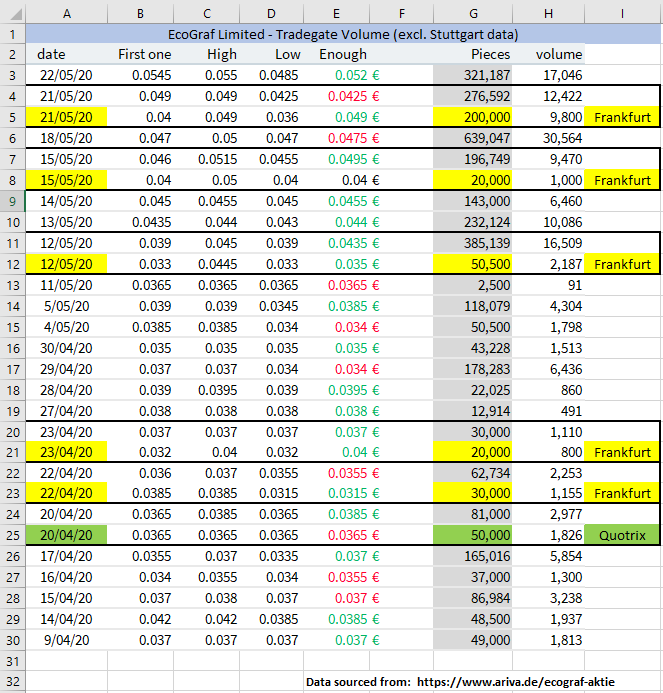Click the 'First one' header cell

pyautogui.click(x=140, y=54)
